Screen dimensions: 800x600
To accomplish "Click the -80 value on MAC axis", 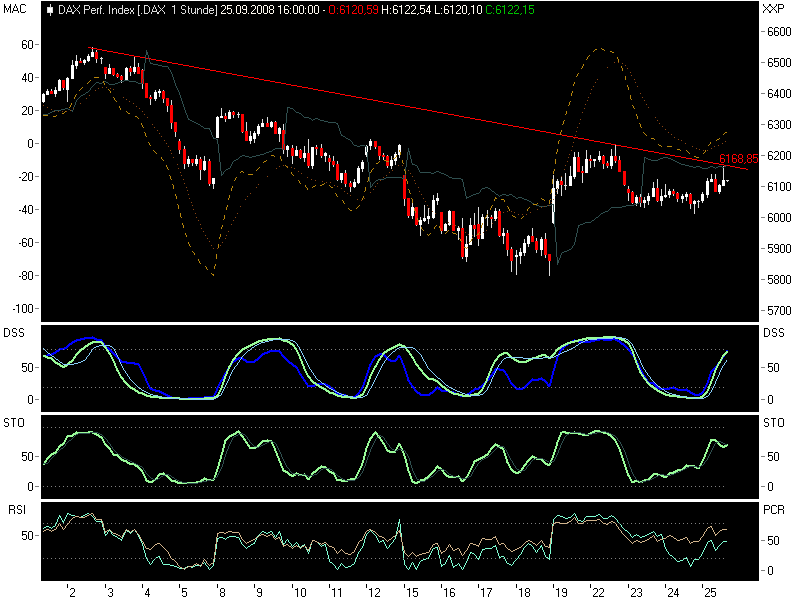I will pyautogui.click(x=25, y=276).
